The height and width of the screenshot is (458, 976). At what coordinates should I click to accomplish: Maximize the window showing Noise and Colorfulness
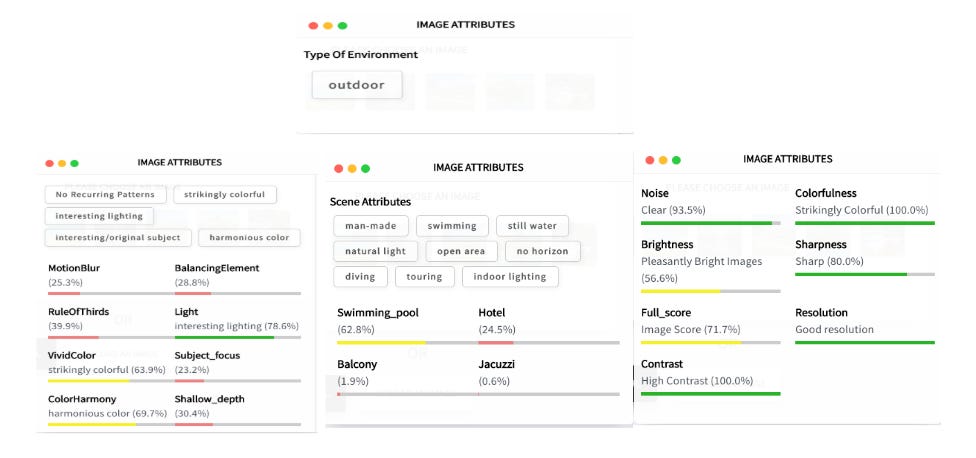(676, 160)
